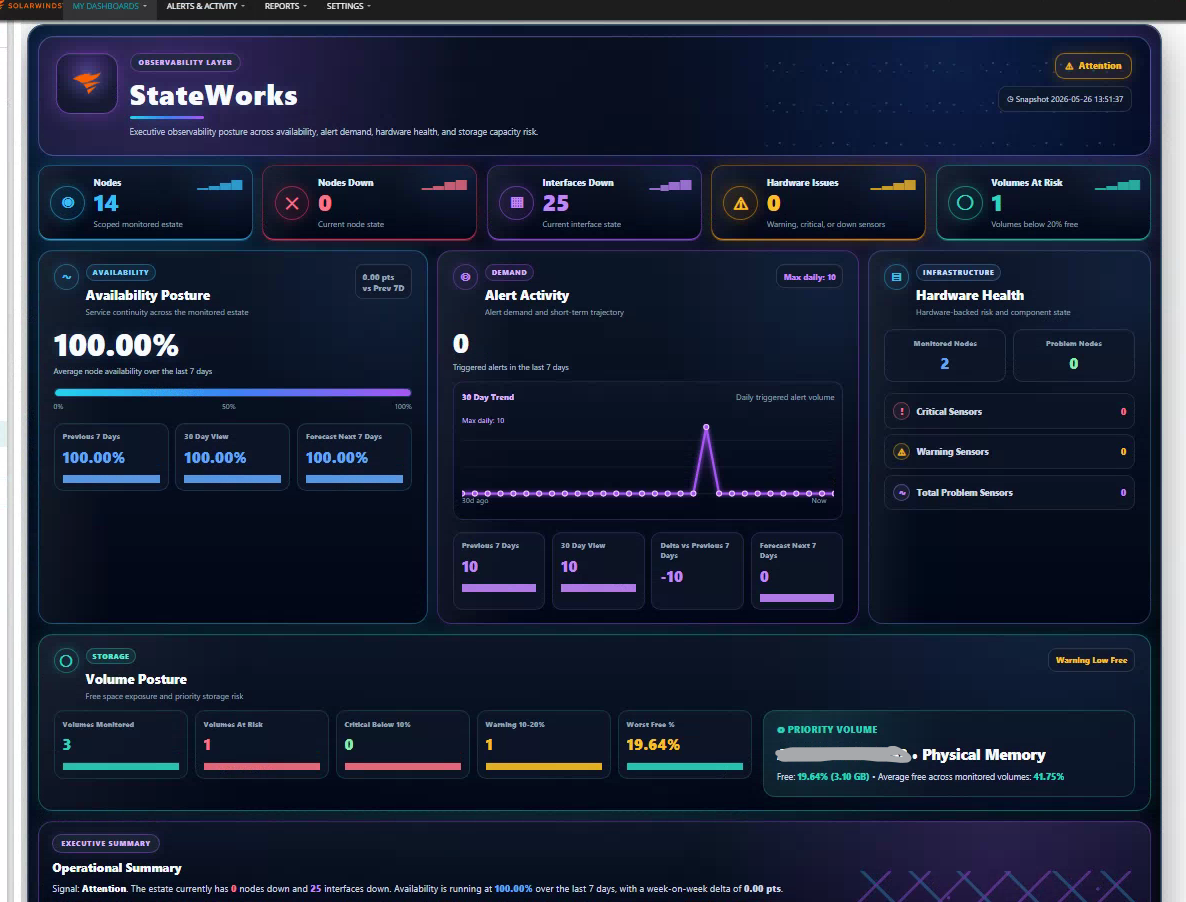
Task: Click the Volumes Monitored teal bar
Action: tap(121, 766)
